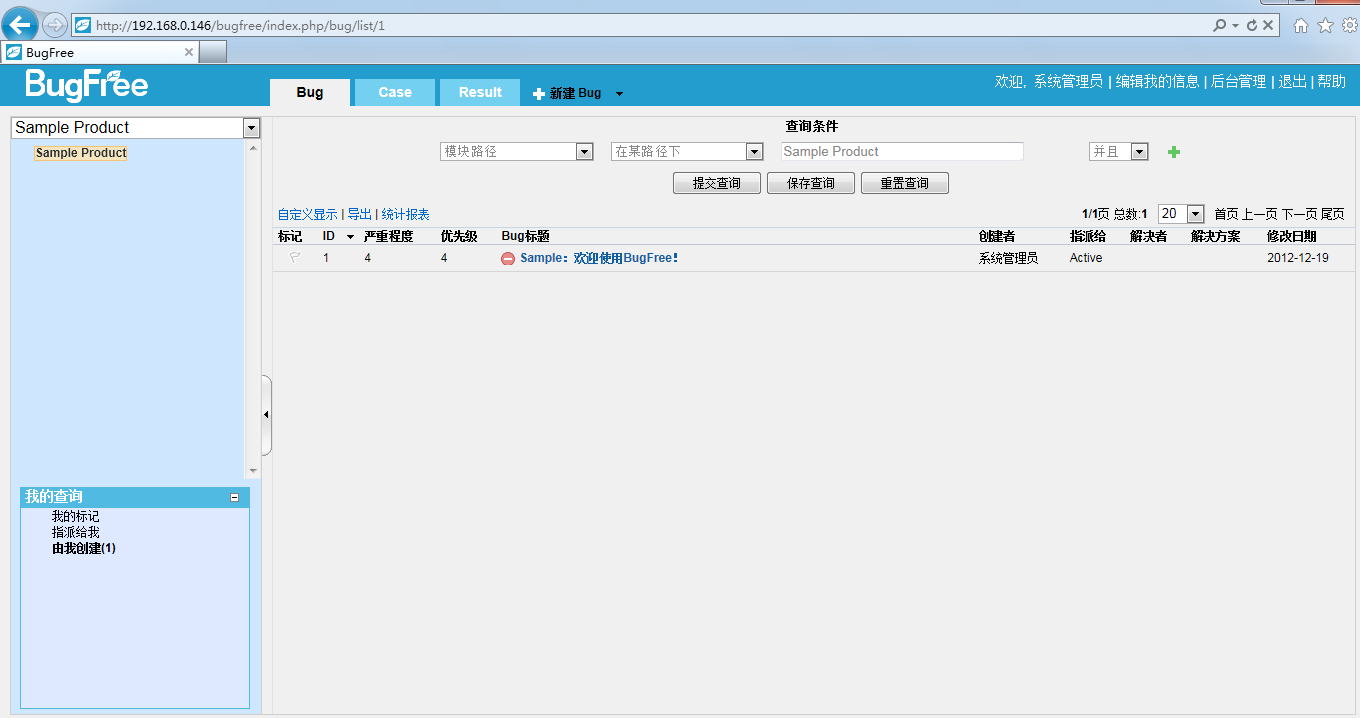Open 并且 logic dropdown

(1140, 152)
